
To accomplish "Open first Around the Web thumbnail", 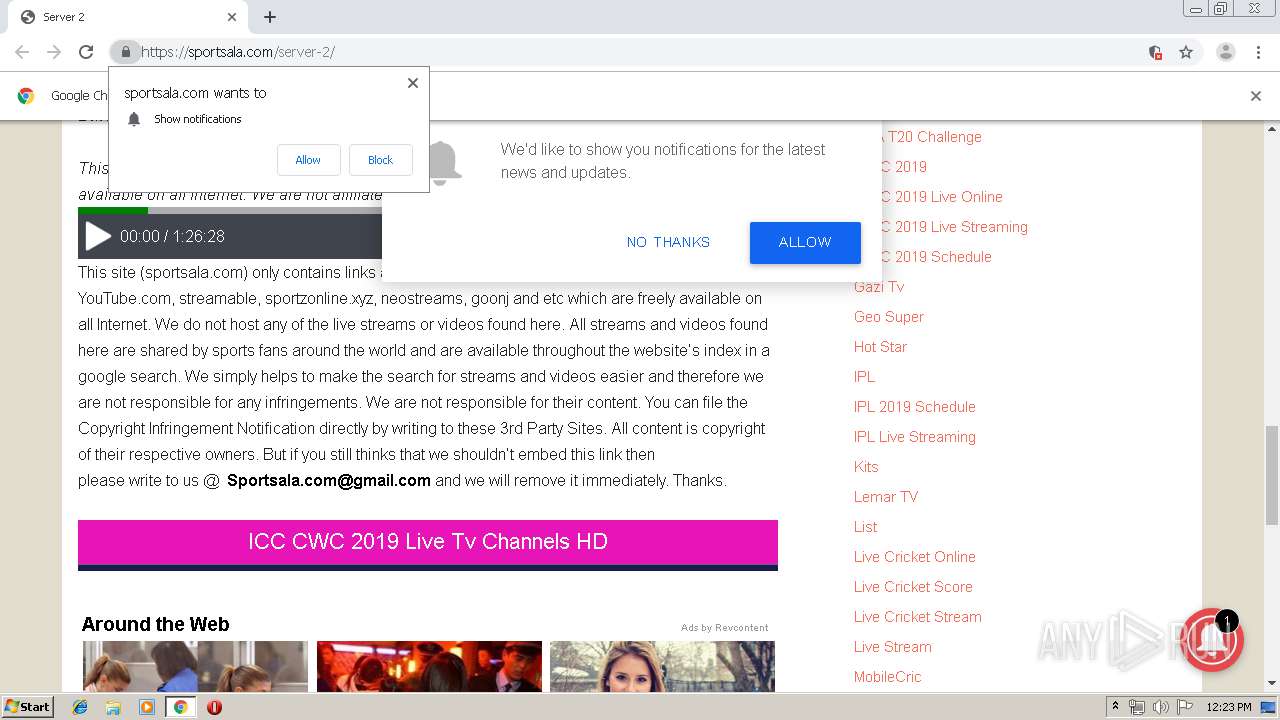I will click(x=195, y=666).
